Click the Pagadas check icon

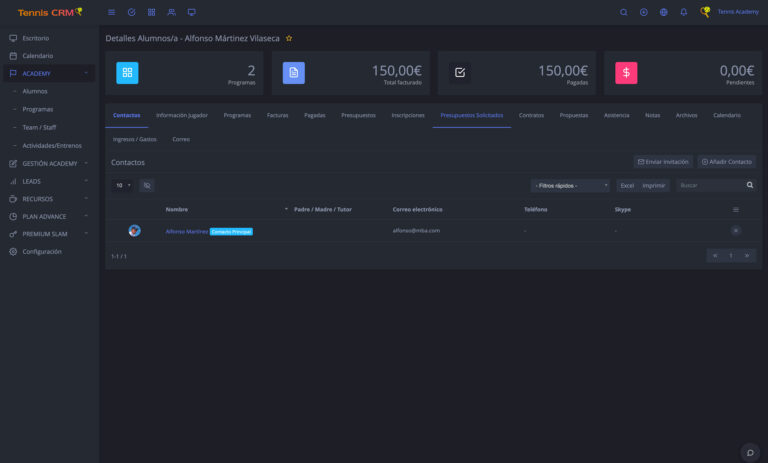(x=460, y=73)
